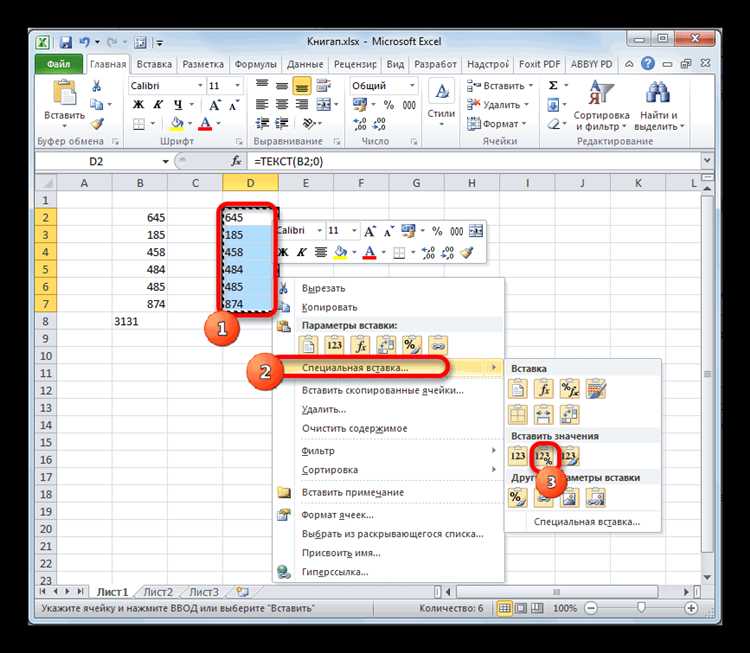Click Сортировка и фильтр button
This screenshot has width=750, height=653.
click(x=601, y=106)
